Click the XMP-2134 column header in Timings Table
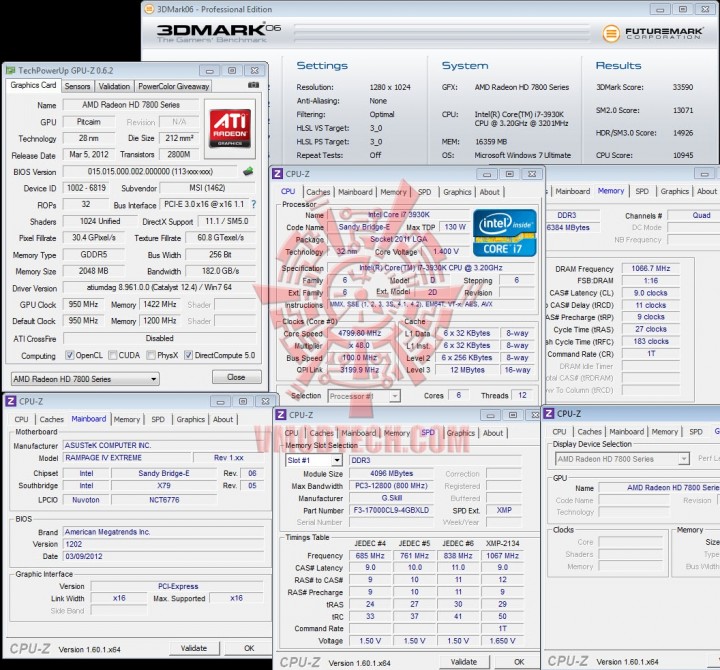 point(503,543)
